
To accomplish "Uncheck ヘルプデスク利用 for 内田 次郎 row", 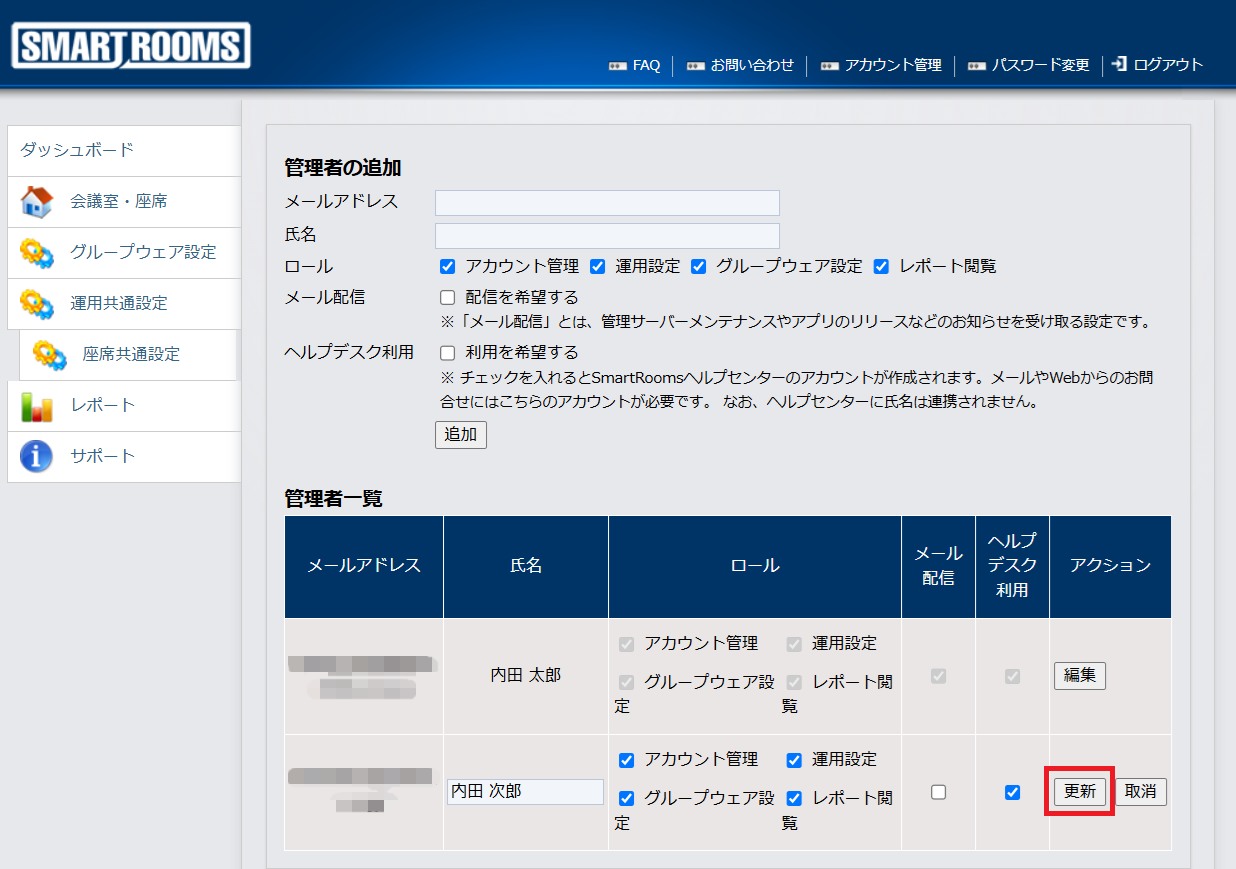I will (x=1012, y=792).
